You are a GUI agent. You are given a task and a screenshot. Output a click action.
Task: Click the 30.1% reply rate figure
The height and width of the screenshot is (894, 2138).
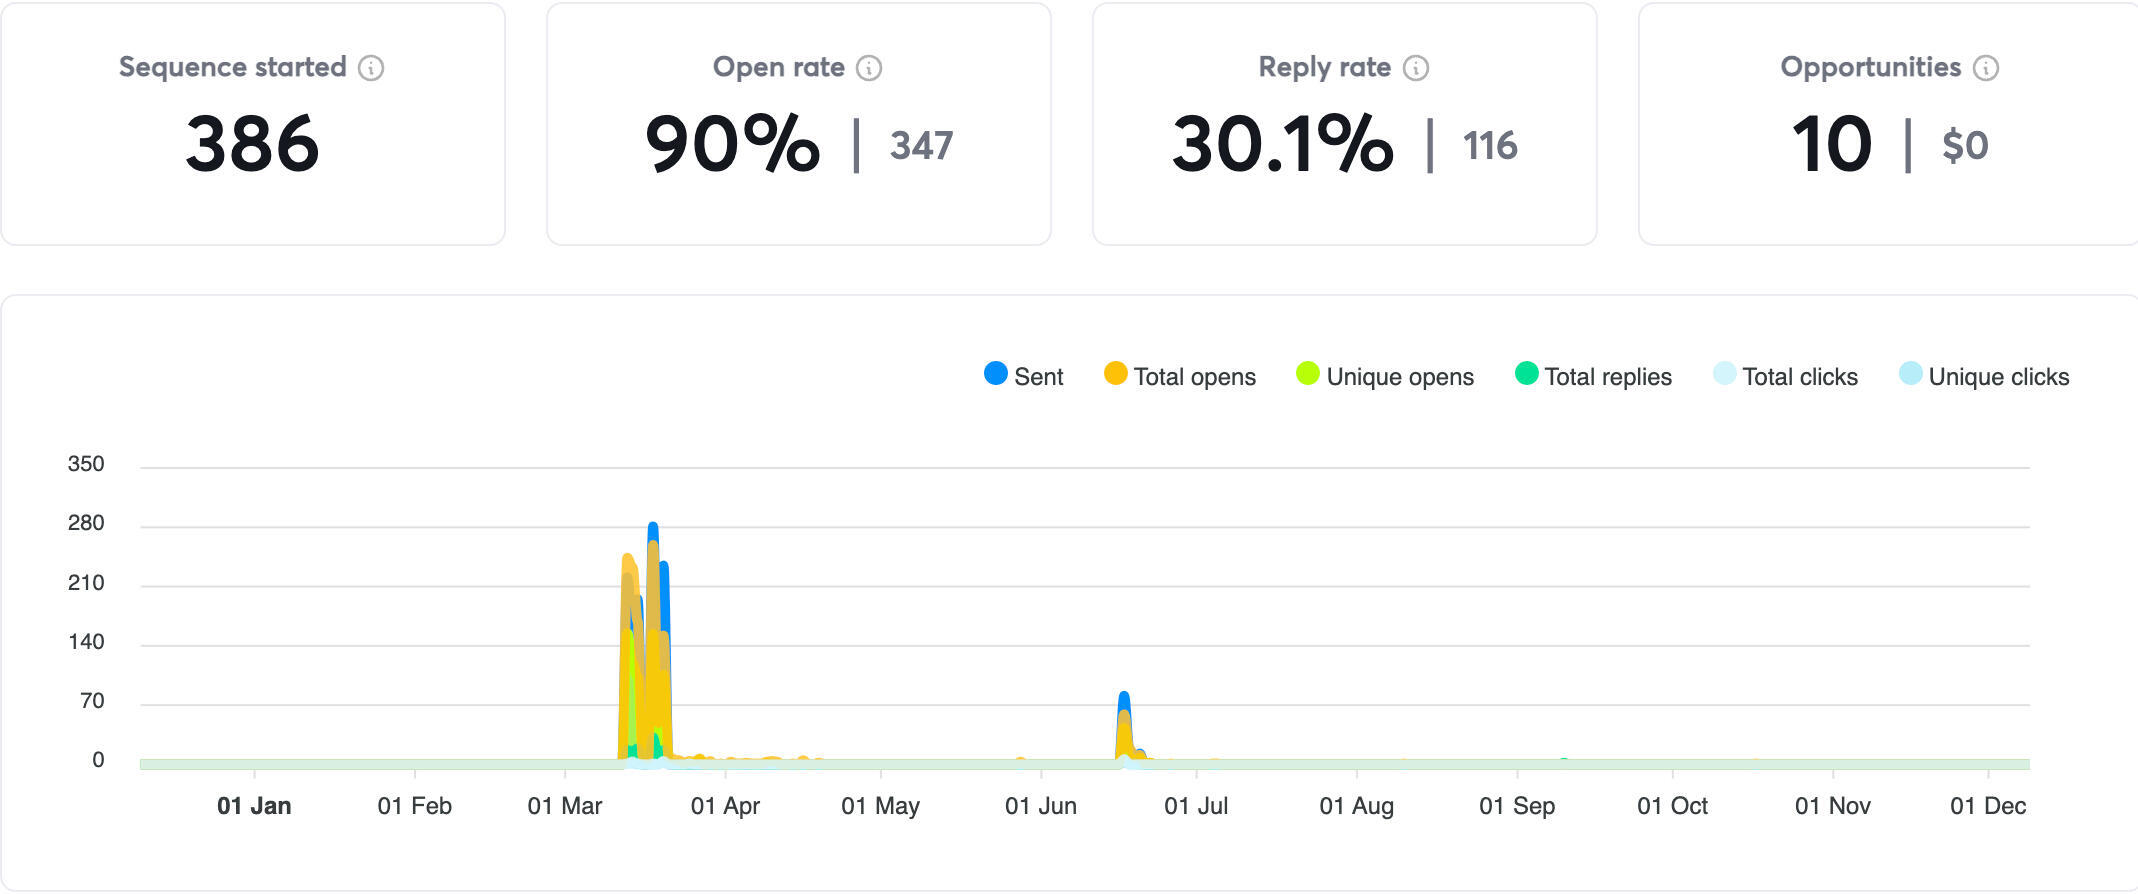tap(1282, 144)
